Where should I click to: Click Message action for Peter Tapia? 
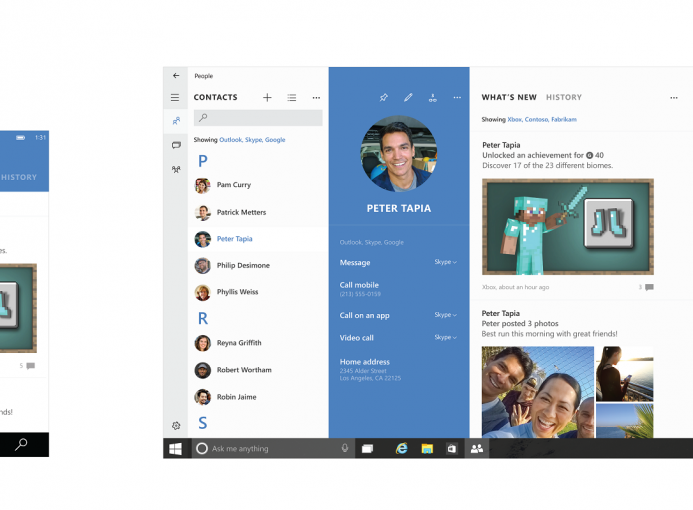coord(355,263)
